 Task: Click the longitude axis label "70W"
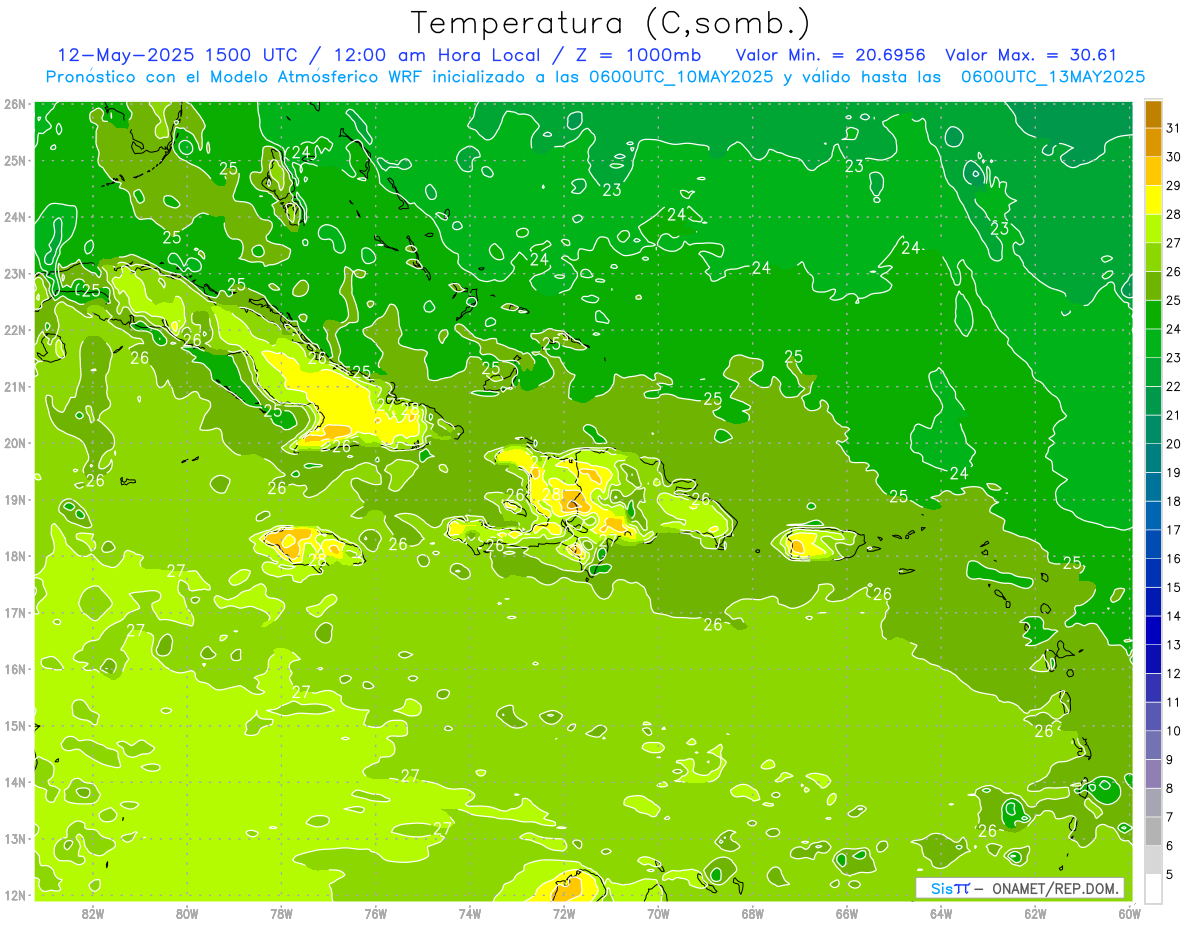tap(658, 913)
